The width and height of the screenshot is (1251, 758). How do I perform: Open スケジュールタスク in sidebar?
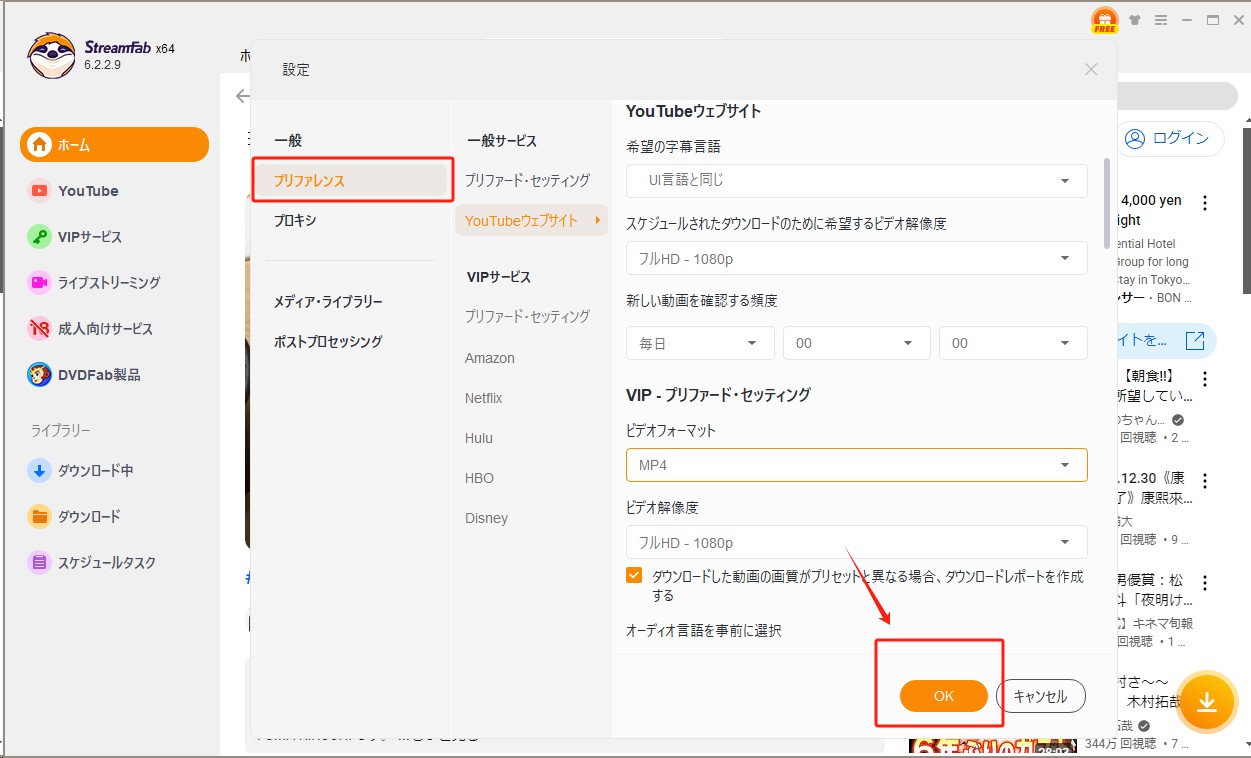pos(107,563)
